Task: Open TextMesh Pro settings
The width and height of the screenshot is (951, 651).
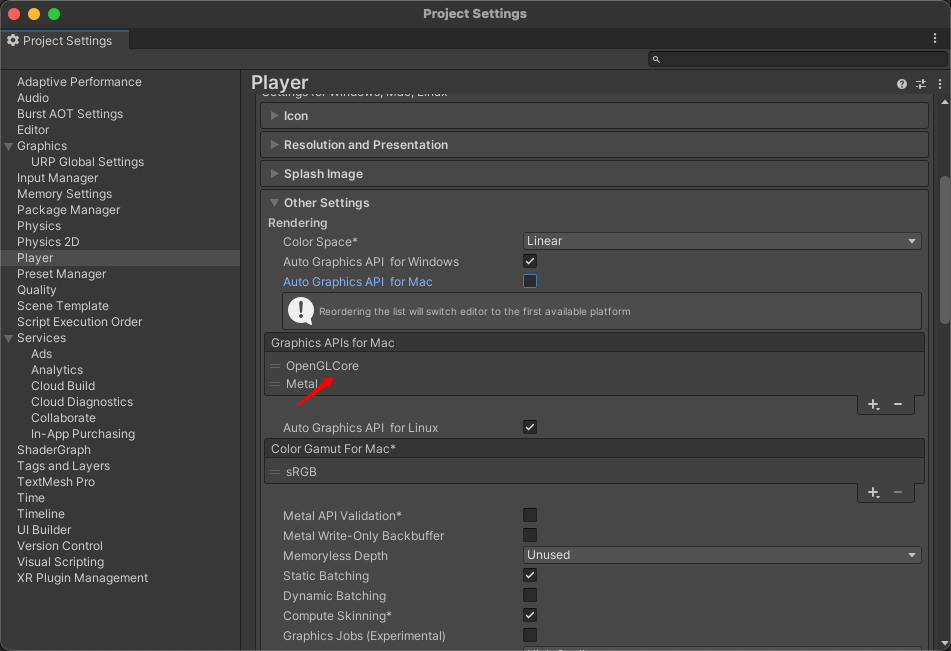Action: [x=56, y=482]
